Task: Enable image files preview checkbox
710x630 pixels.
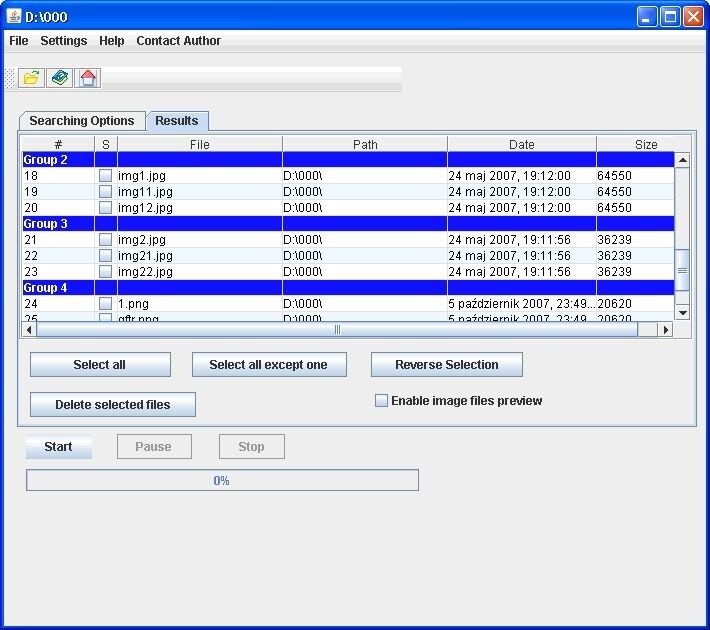Action: pyautogui.click(x=381, y=400)
